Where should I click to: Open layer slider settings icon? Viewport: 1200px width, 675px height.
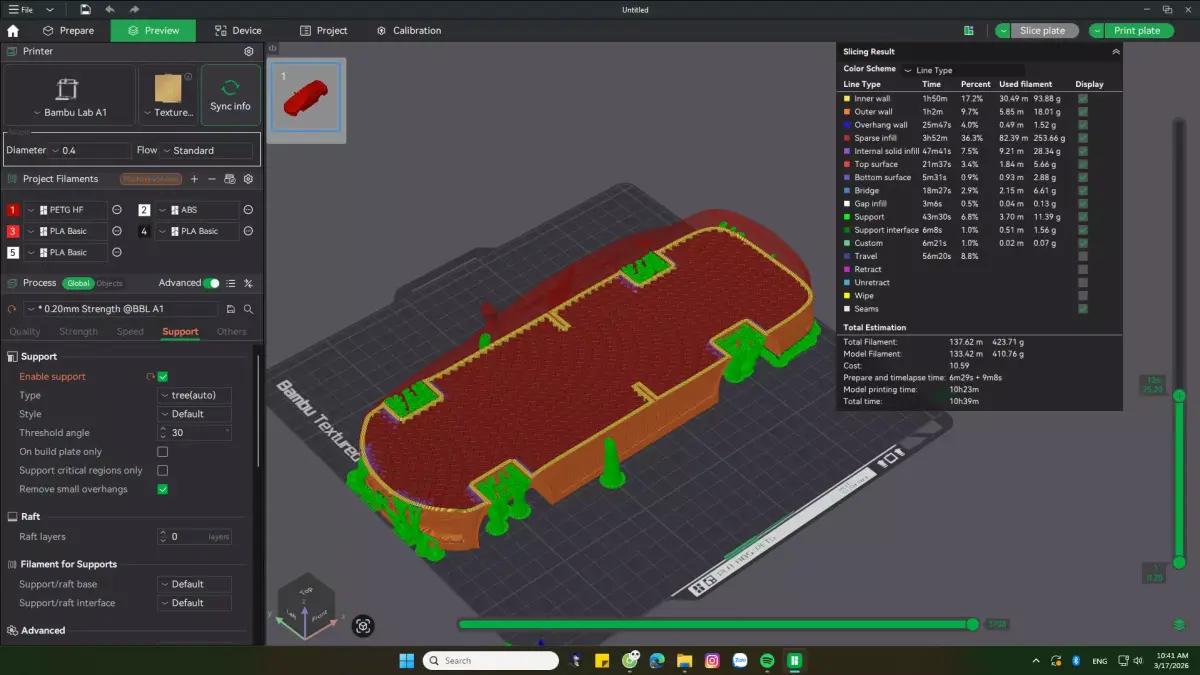(x=1179, y=625)
